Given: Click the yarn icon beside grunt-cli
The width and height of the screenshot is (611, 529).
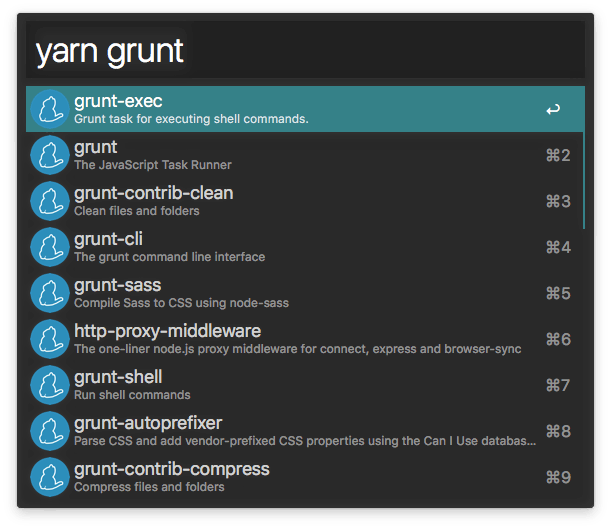Looking at the screenshot, I should click(x=50, y=247).
